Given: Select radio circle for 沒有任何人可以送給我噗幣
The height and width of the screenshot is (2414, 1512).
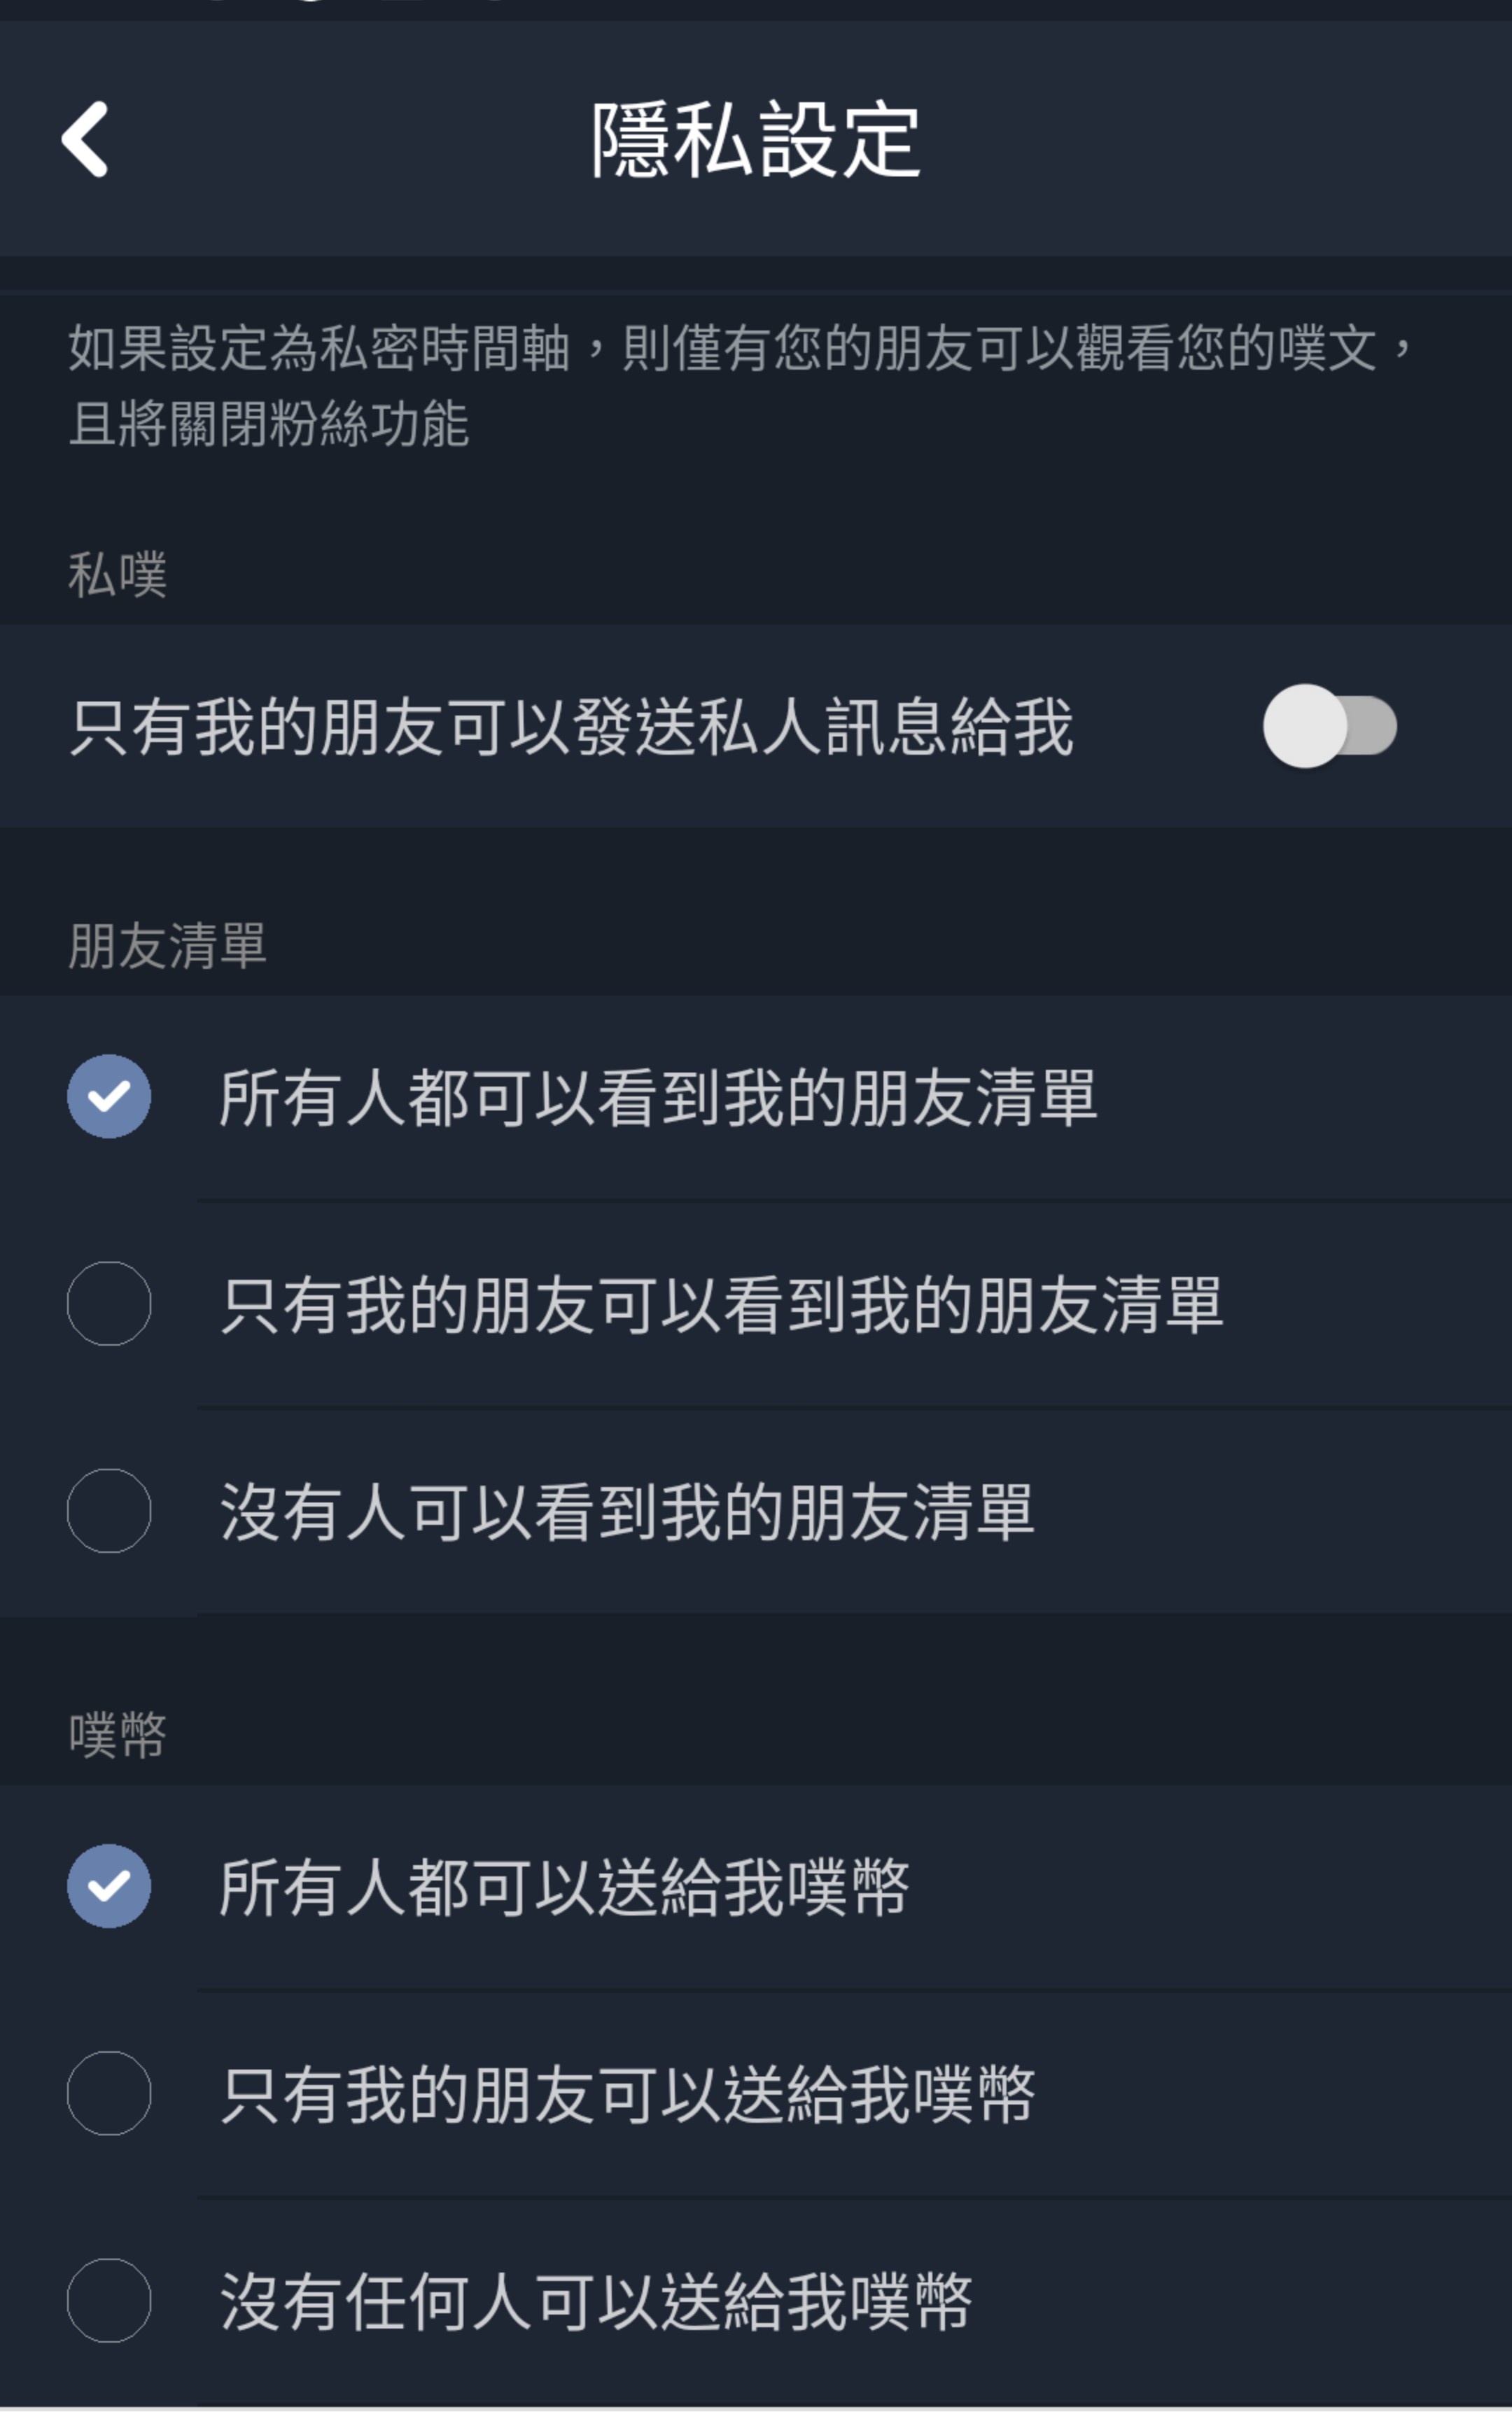Looking at the screenshot, I should (x=109, y=2300).
